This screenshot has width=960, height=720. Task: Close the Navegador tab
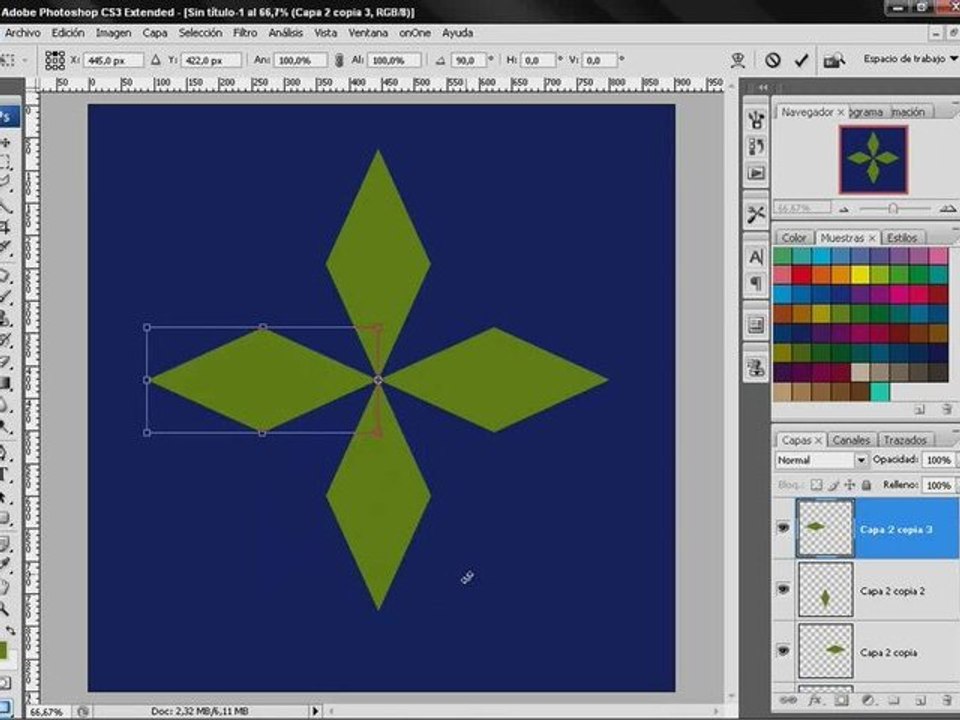point(841,112)
